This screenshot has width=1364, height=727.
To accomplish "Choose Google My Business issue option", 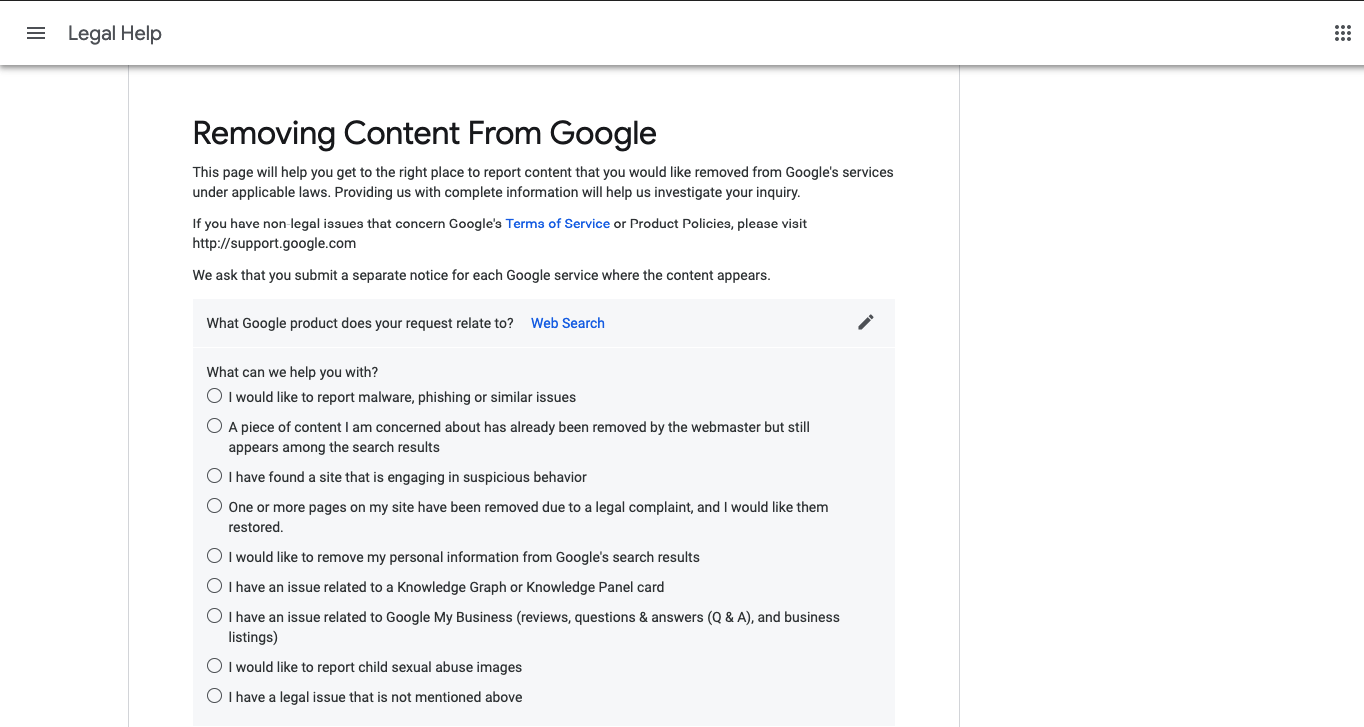I will pyautogui.click(x=214, y=616).
